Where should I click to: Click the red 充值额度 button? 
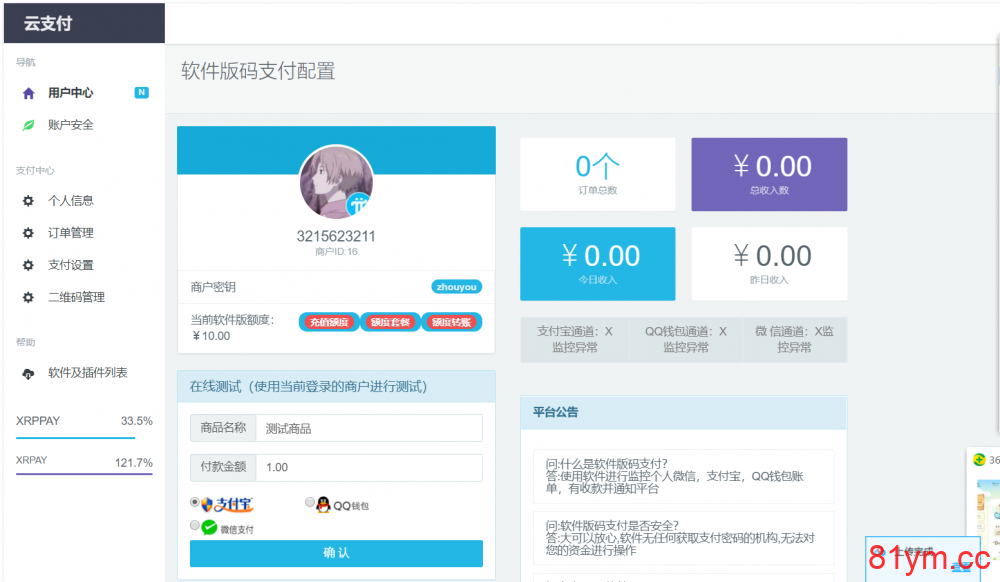click(329, 322)
